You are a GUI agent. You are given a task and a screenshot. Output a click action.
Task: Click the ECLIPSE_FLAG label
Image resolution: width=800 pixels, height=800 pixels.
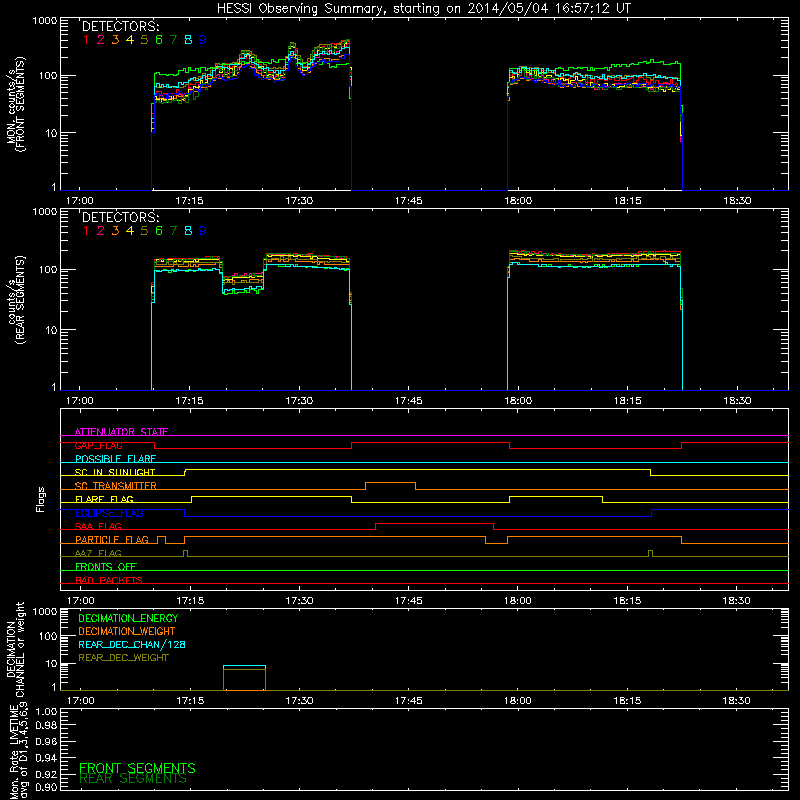pos(109,513)
